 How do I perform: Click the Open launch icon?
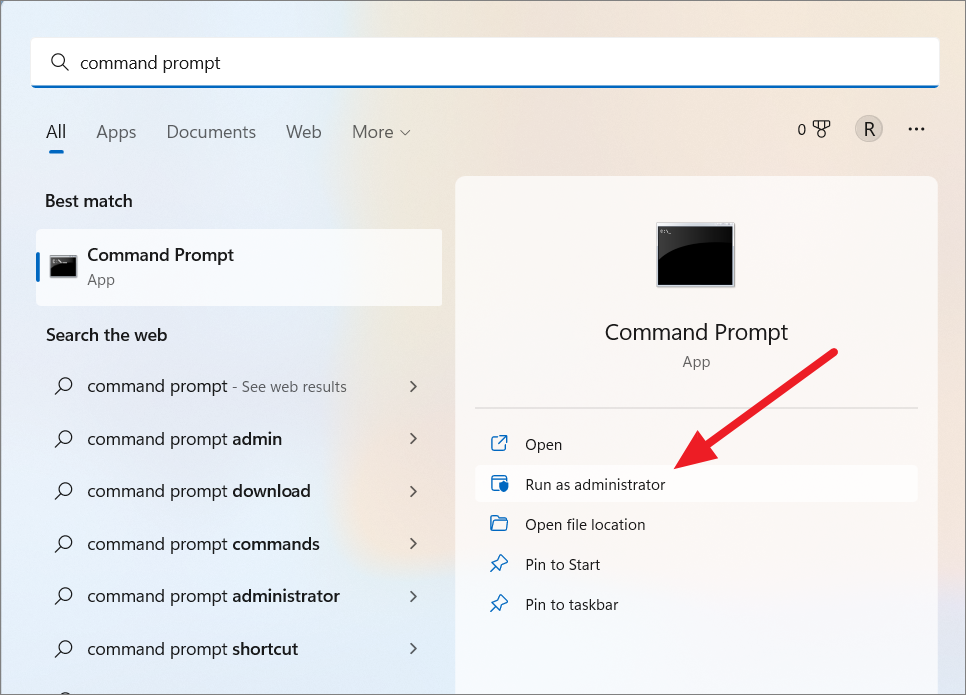click(499, 444)
